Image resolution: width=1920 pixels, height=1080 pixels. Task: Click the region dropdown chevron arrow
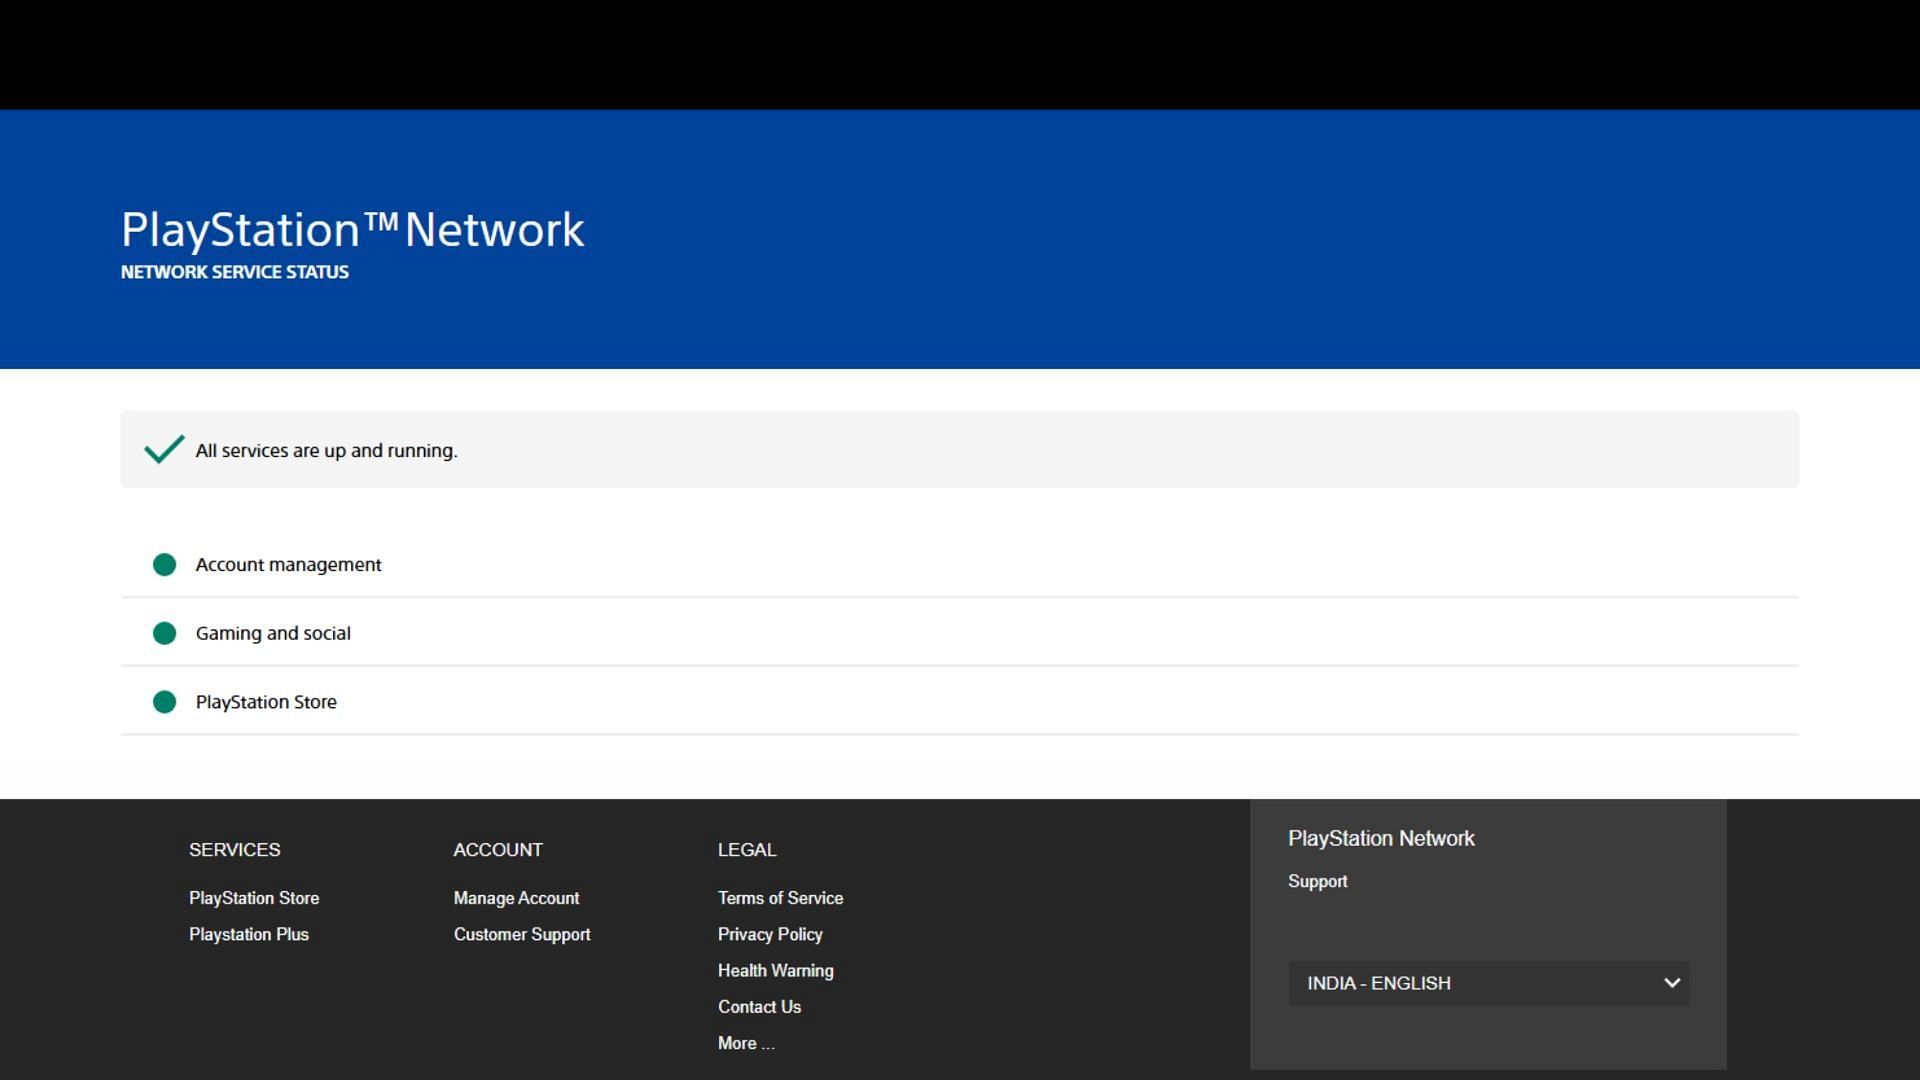point(1671,983)
